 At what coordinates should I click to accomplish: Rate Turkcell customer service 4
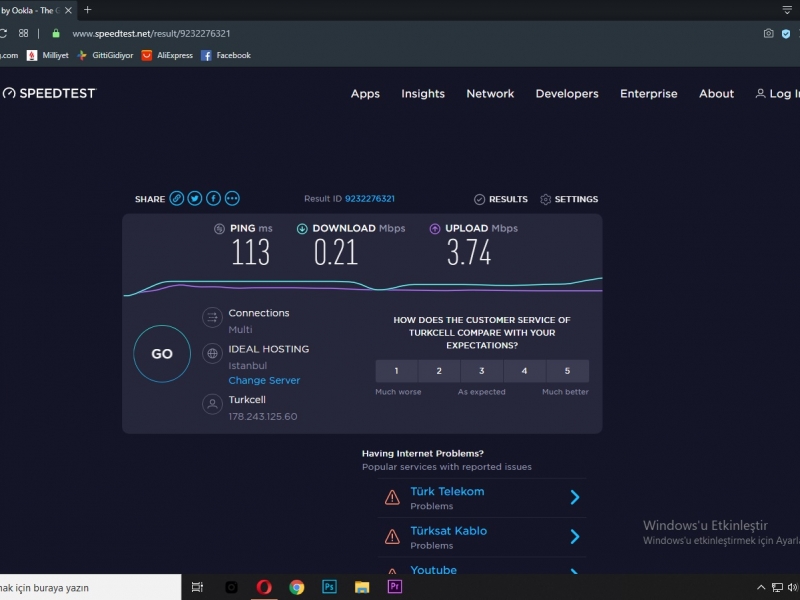(524, 371)
